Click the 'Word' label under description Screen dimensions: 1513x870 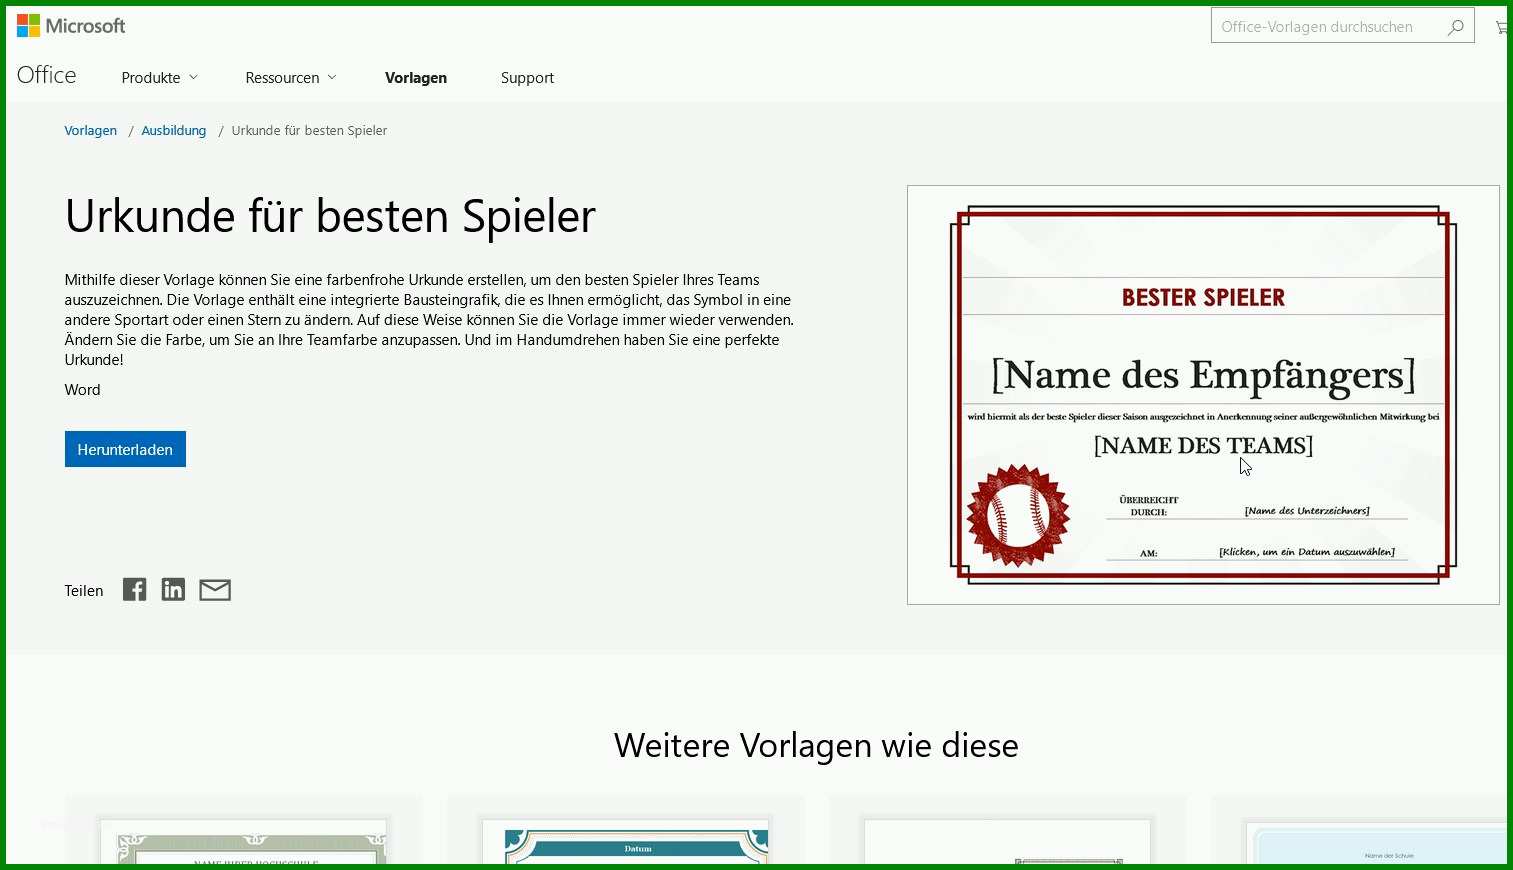(x=82, y=390)
